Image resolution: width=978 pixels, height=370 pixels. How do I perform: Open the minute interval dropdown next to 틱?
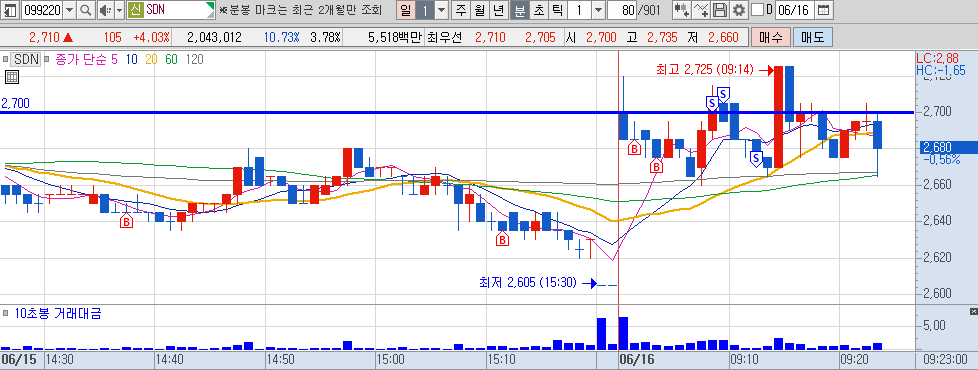click(598, 10)
